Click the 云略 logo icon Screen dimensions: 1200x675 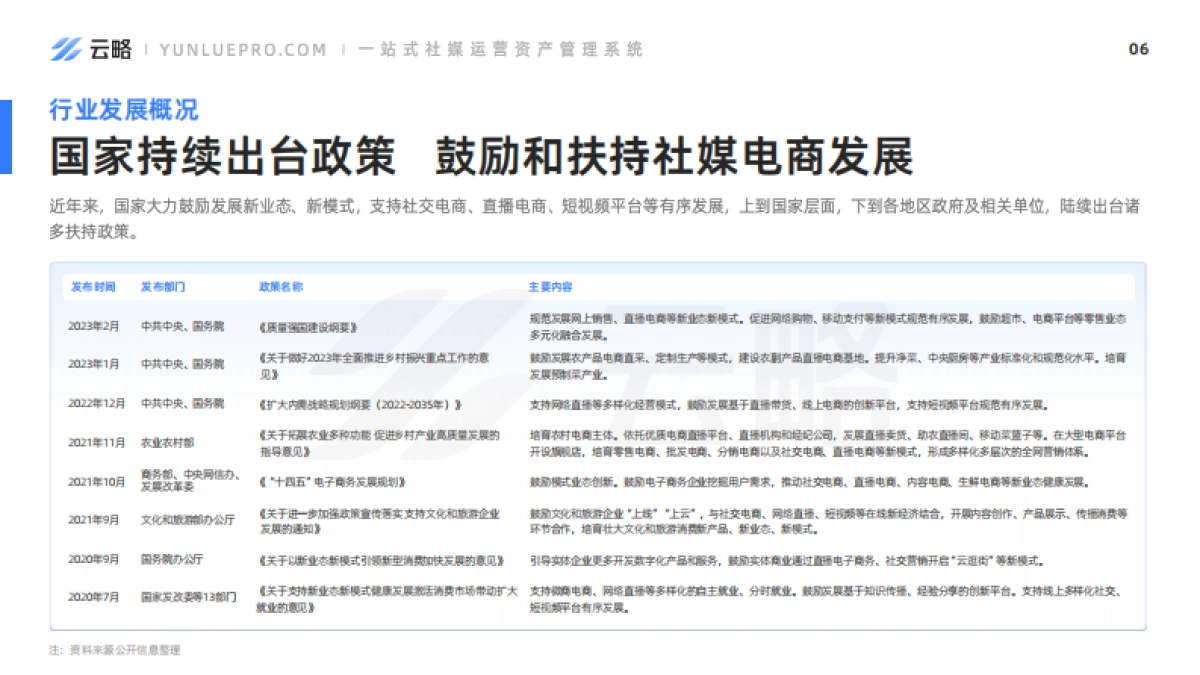click(66, 46)
